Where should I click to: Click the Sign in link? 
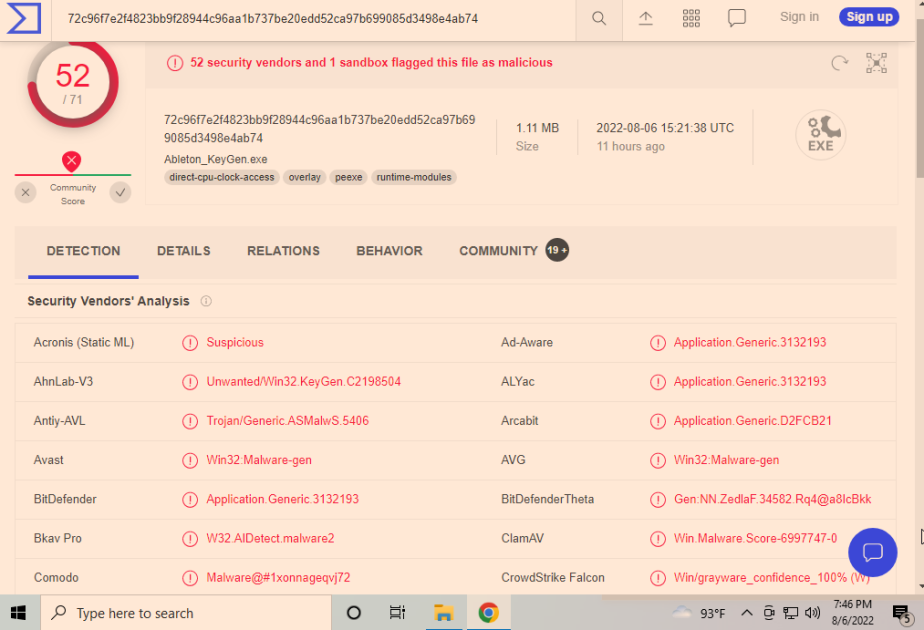coord(799,17)
